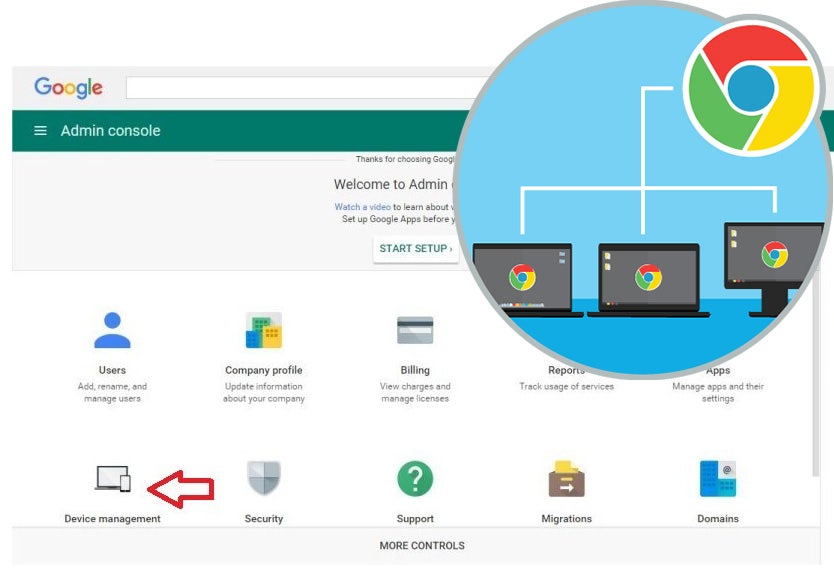Click 'Admin console' title text
Viewport: 834px width, 575px height.
pyautogui.click(x=111, y=131)
